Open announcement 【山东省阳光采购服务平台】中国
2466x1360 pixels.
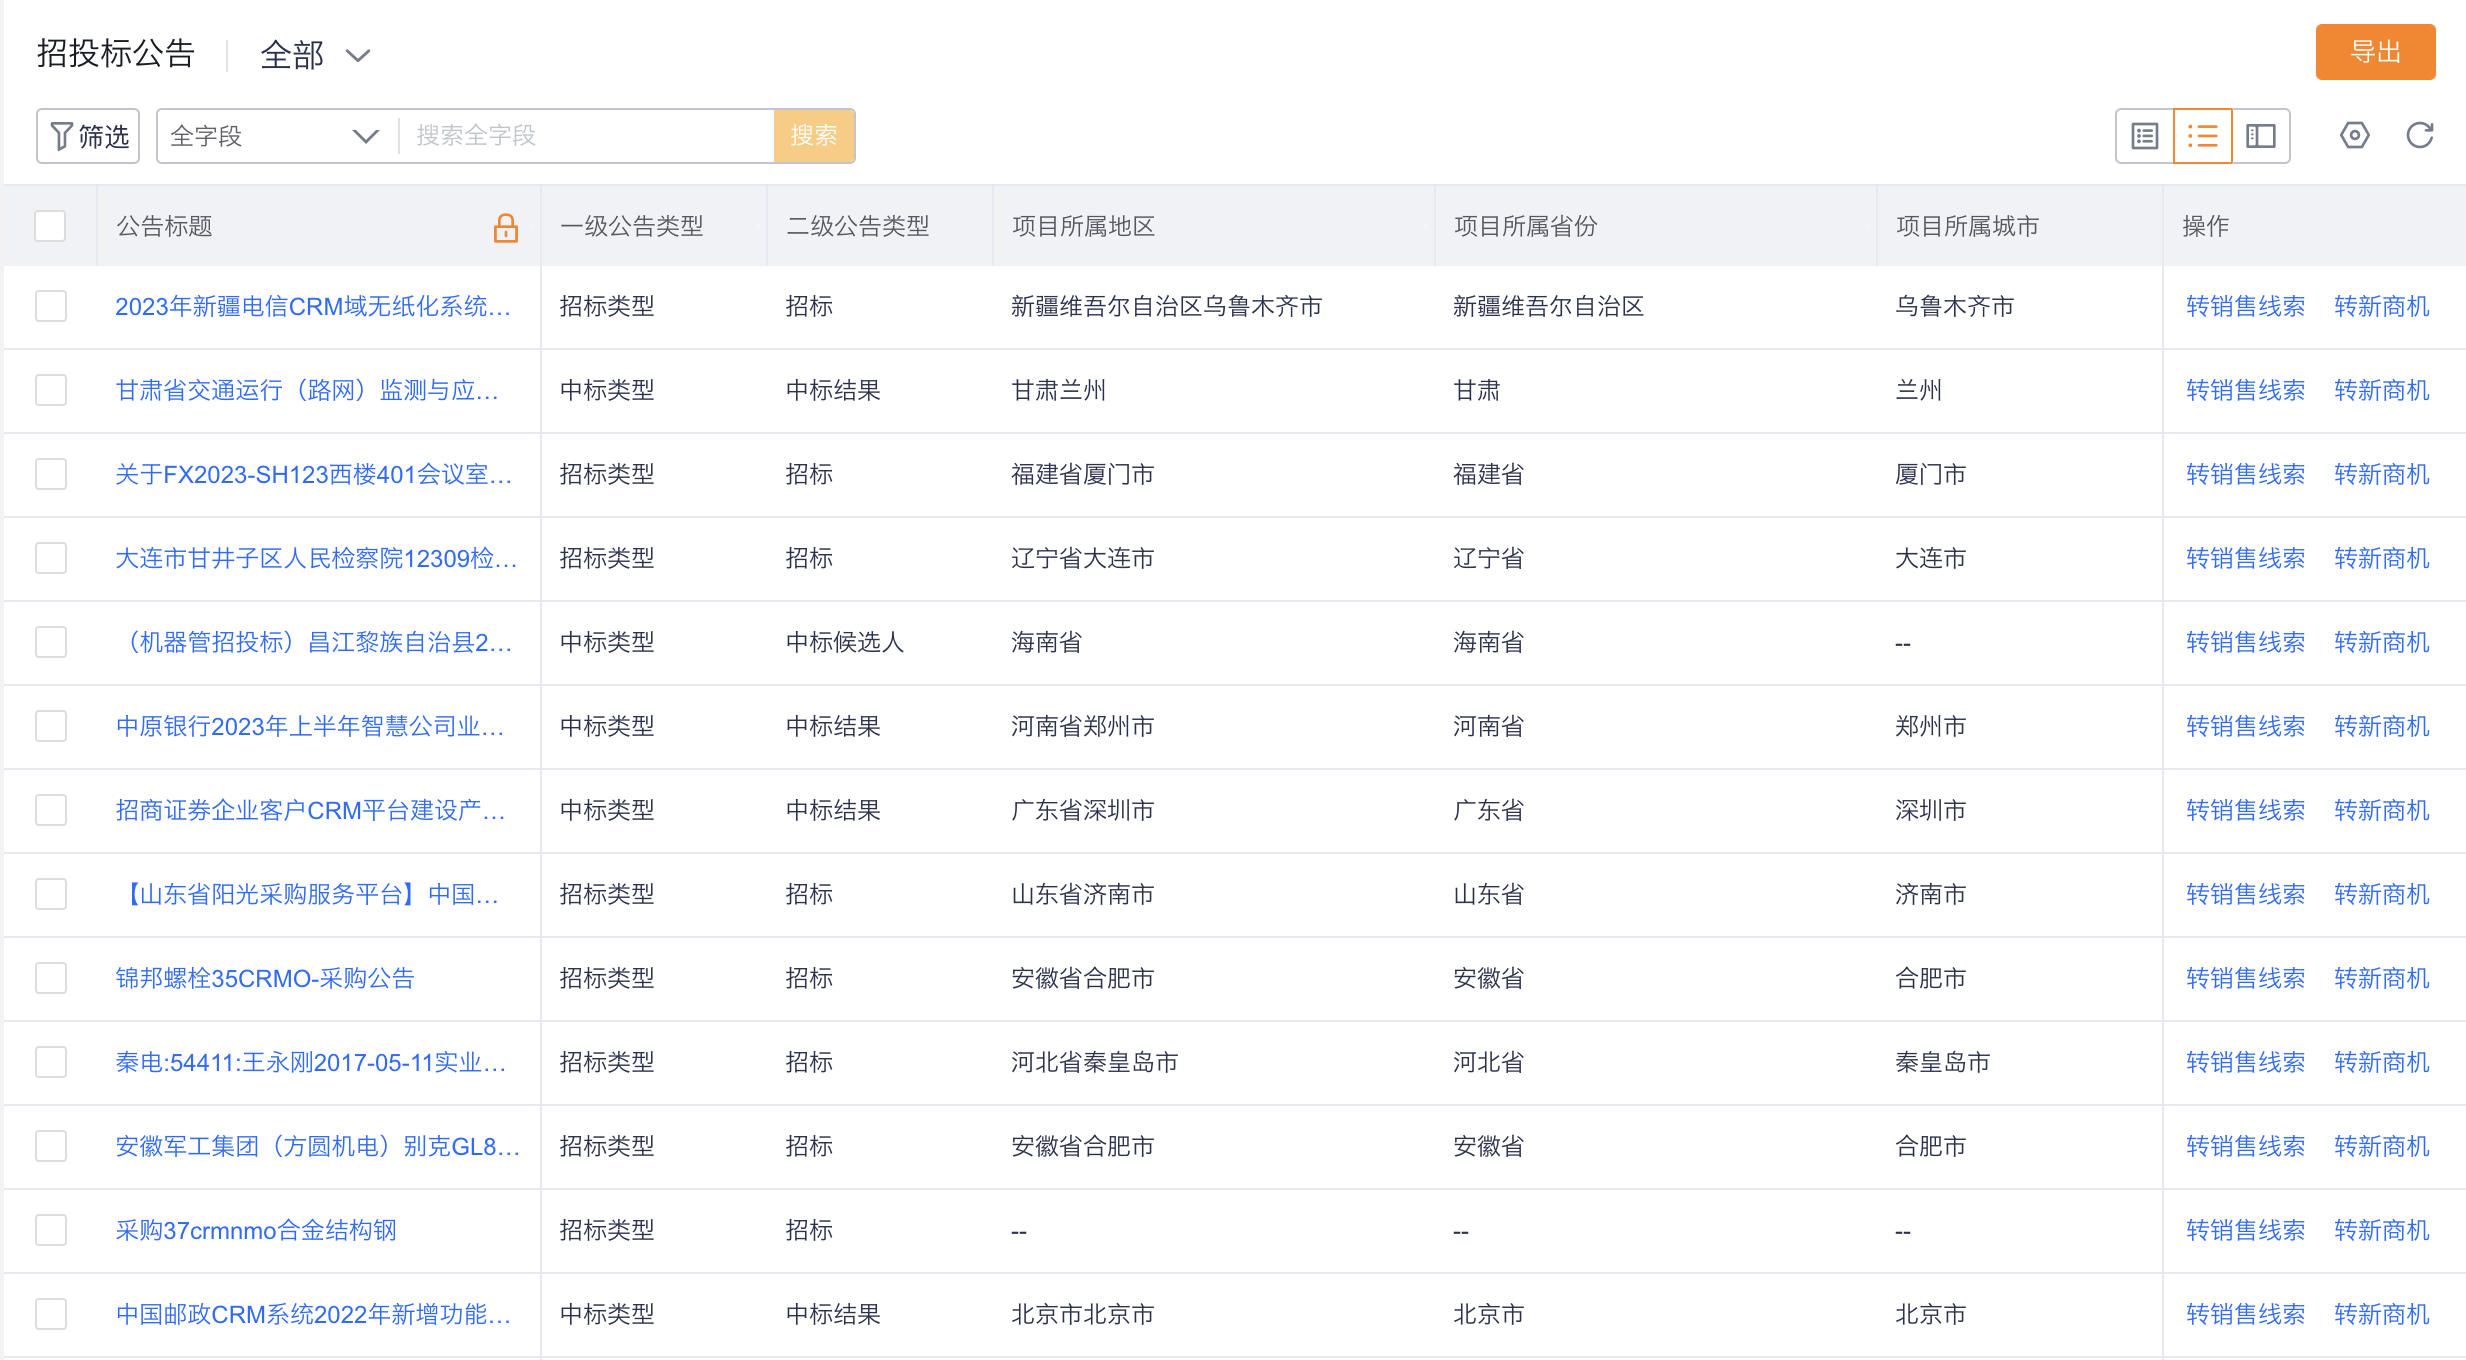point(307,894)
